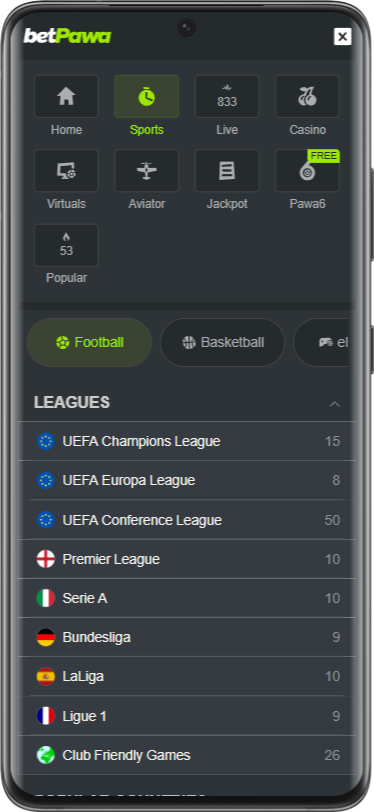Open the free Pawa6 game tile

click(307, 171)
